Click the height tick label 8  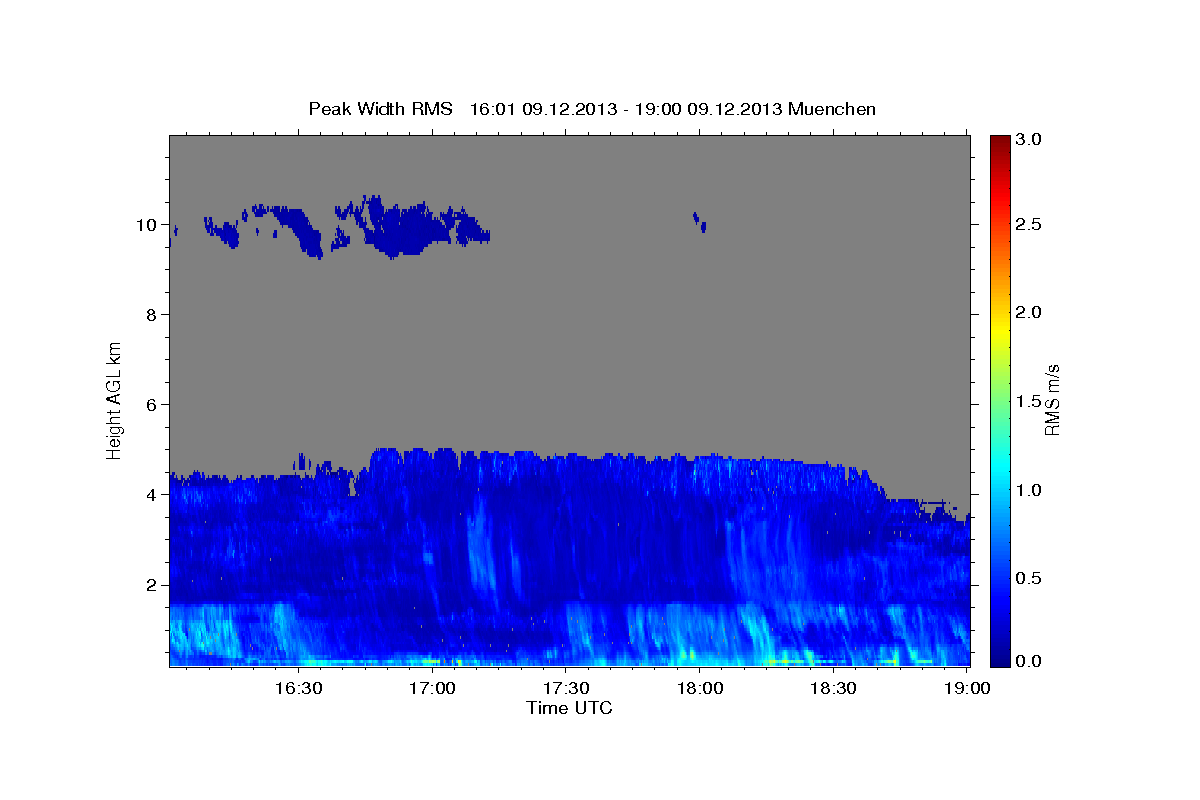(151, 315)
